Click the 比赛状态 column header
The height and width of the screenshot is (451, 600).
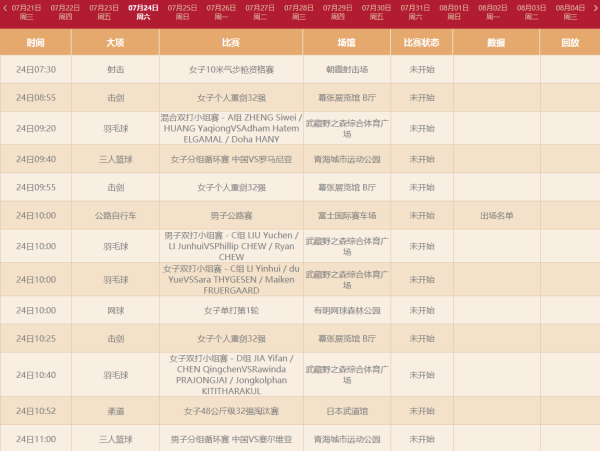[422, 42]
